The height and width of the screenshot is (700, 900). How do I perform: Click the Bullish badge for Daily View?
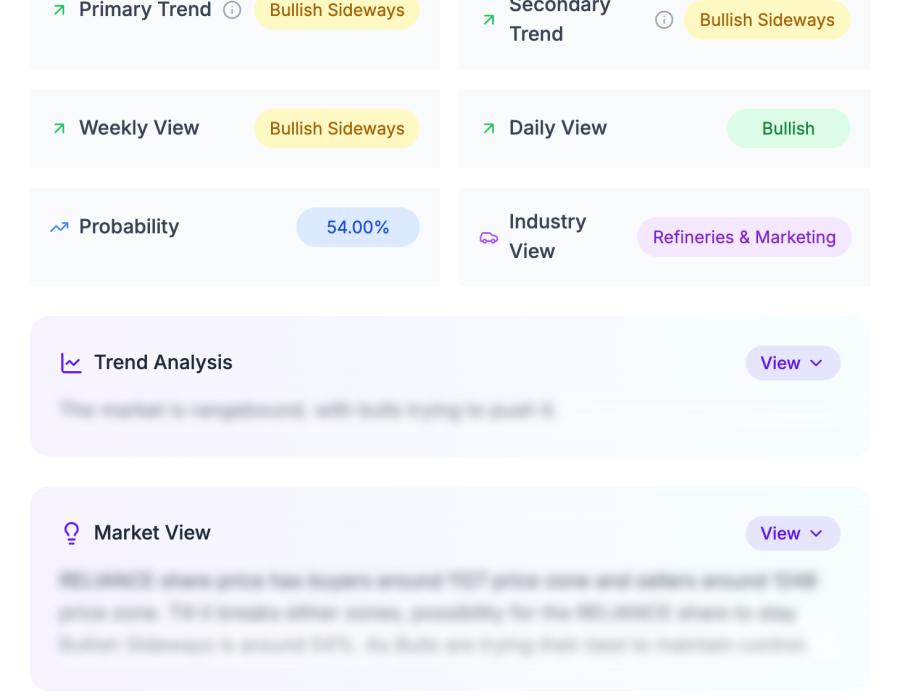coord(788,128)
